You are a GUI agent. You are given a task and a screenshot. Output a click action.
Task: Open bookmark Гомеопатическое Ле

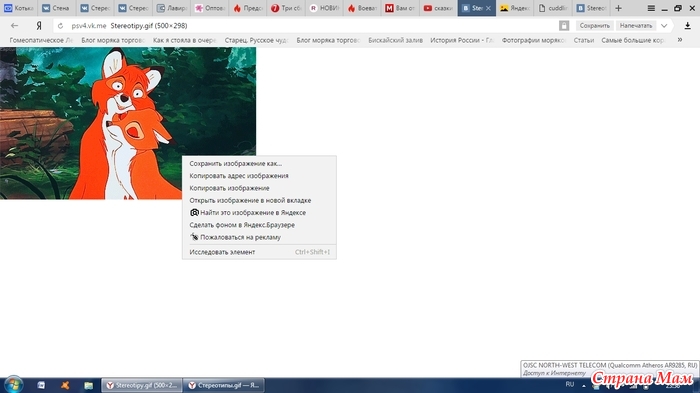point(41,40)
